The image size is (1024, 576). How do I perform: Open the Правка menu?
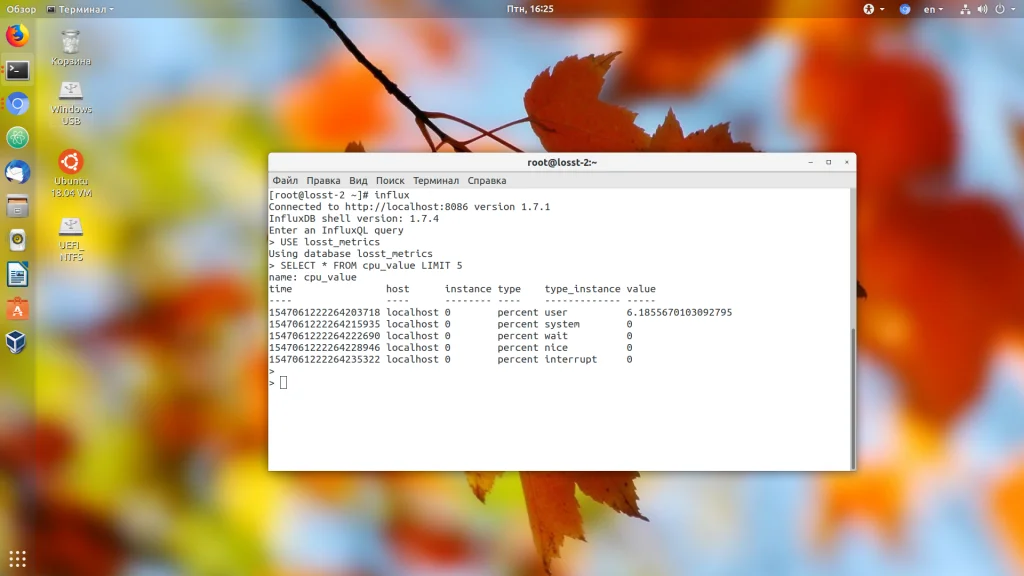(323, 180)
